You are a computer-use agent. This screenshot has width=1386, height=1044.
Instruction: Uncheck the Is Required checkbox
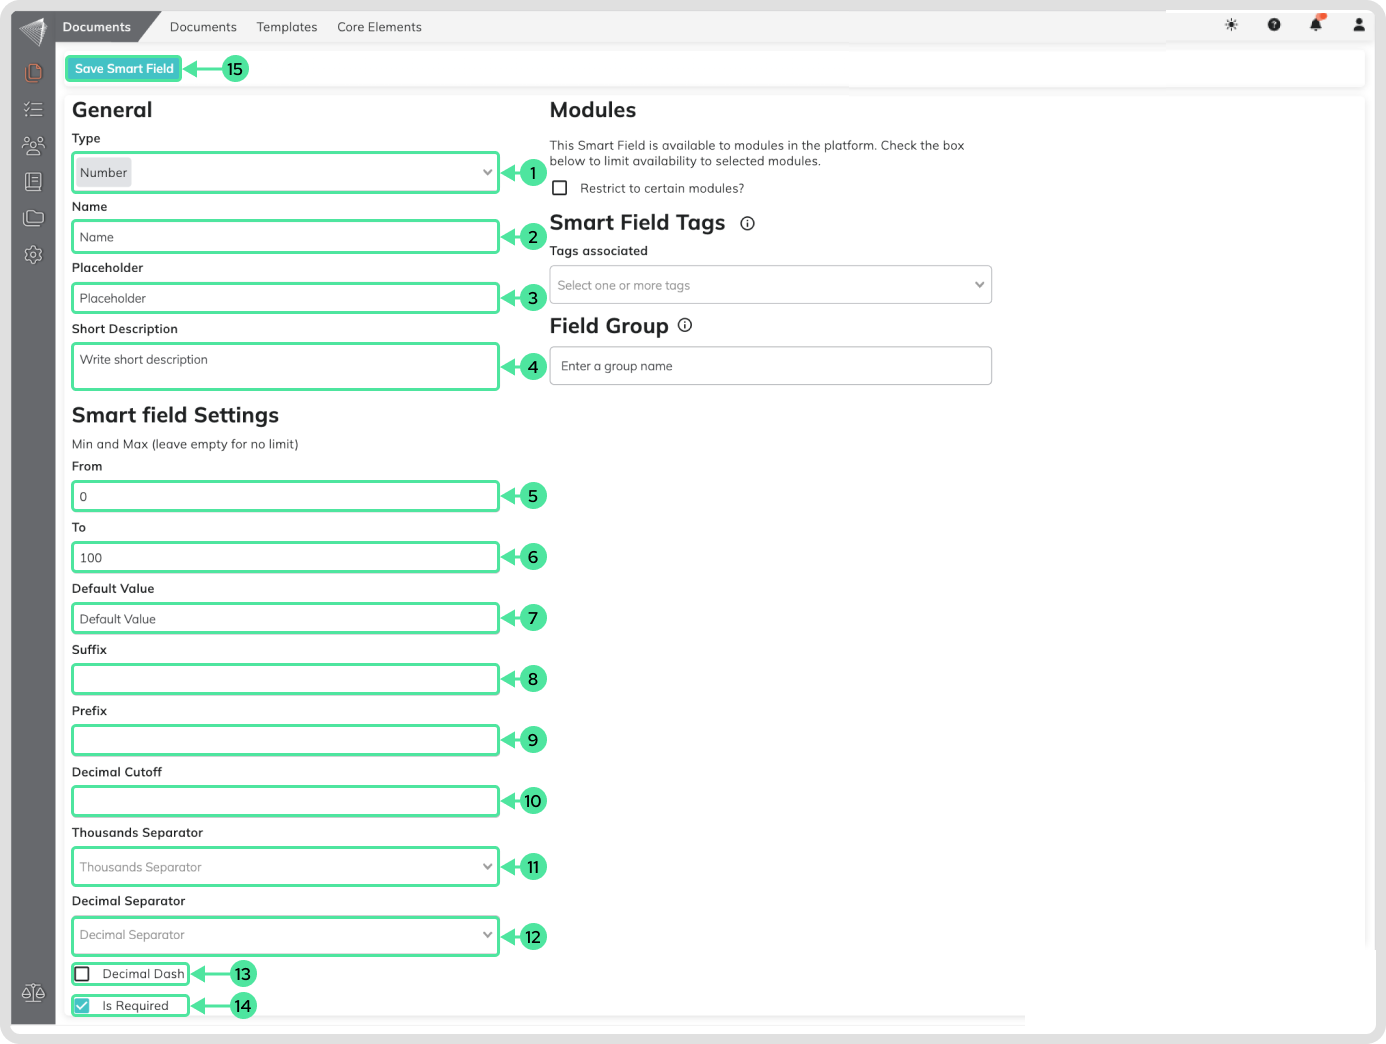[x=83, y=1006]
